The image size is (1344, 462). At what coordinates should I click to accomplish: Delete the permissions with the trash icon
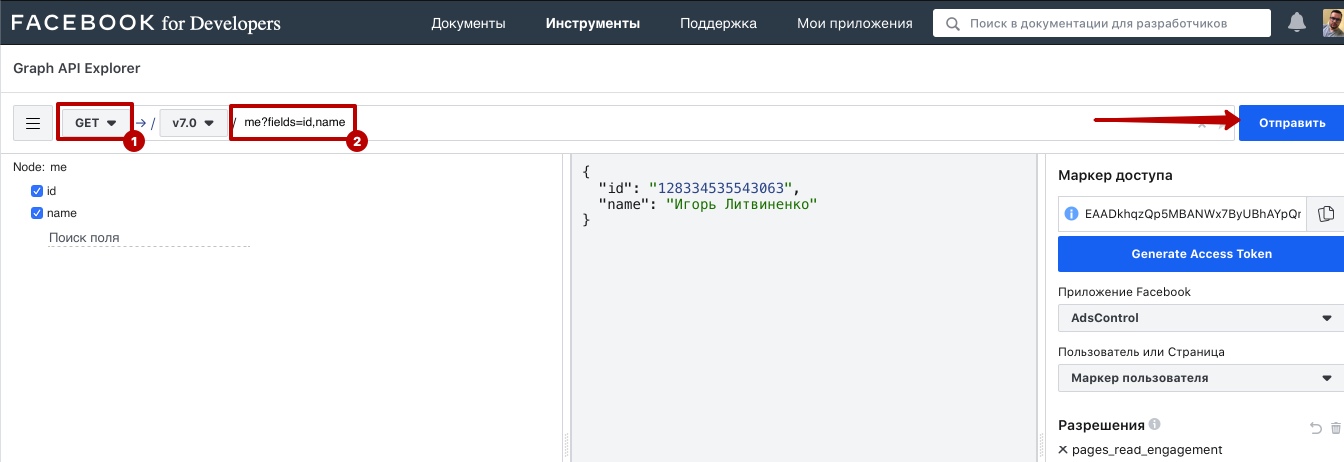[1336, 428]
